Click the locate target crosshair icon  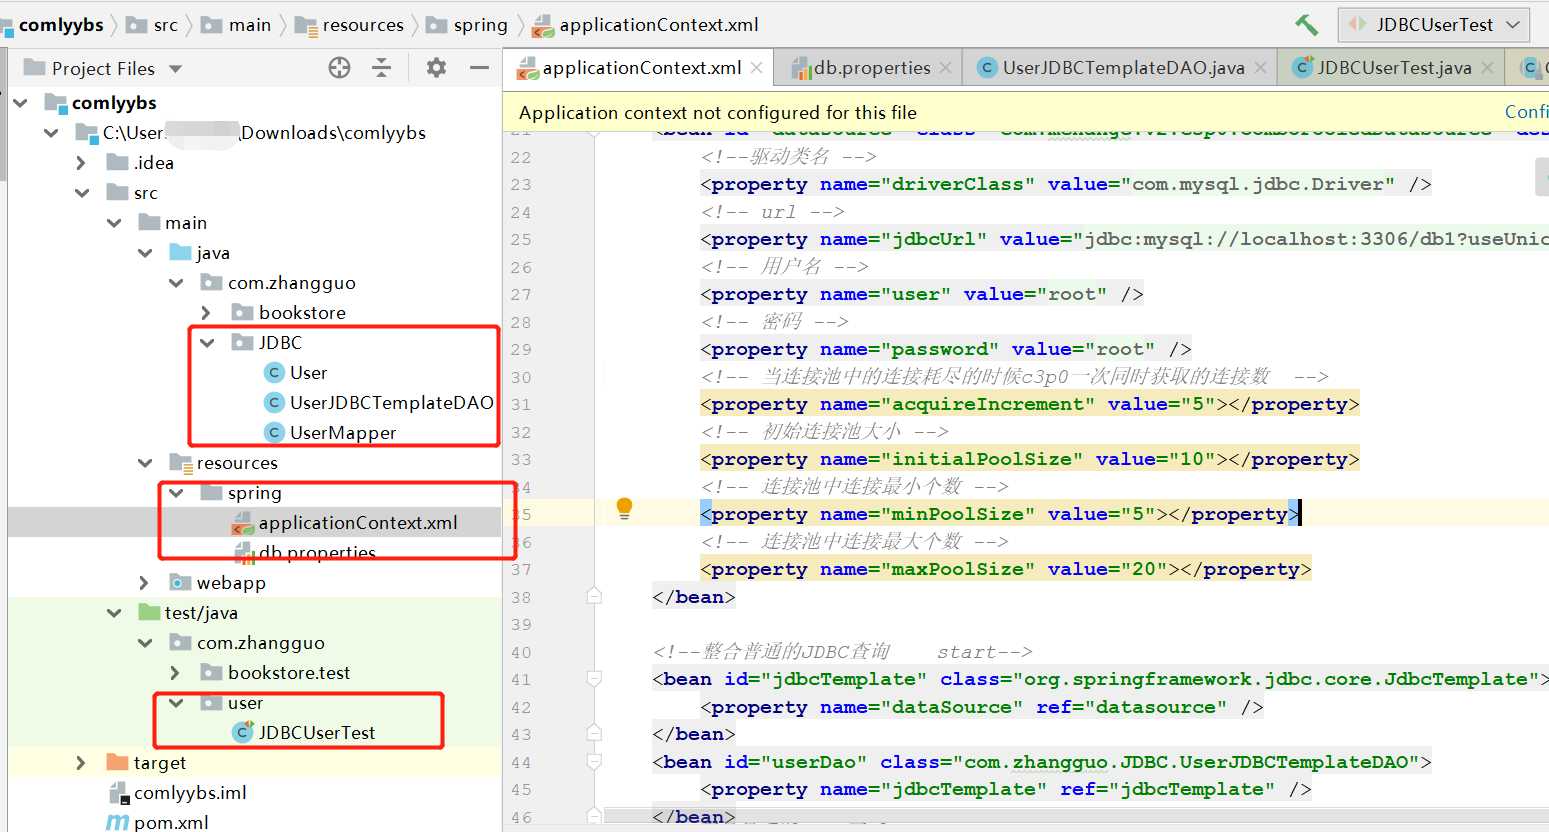339,68
